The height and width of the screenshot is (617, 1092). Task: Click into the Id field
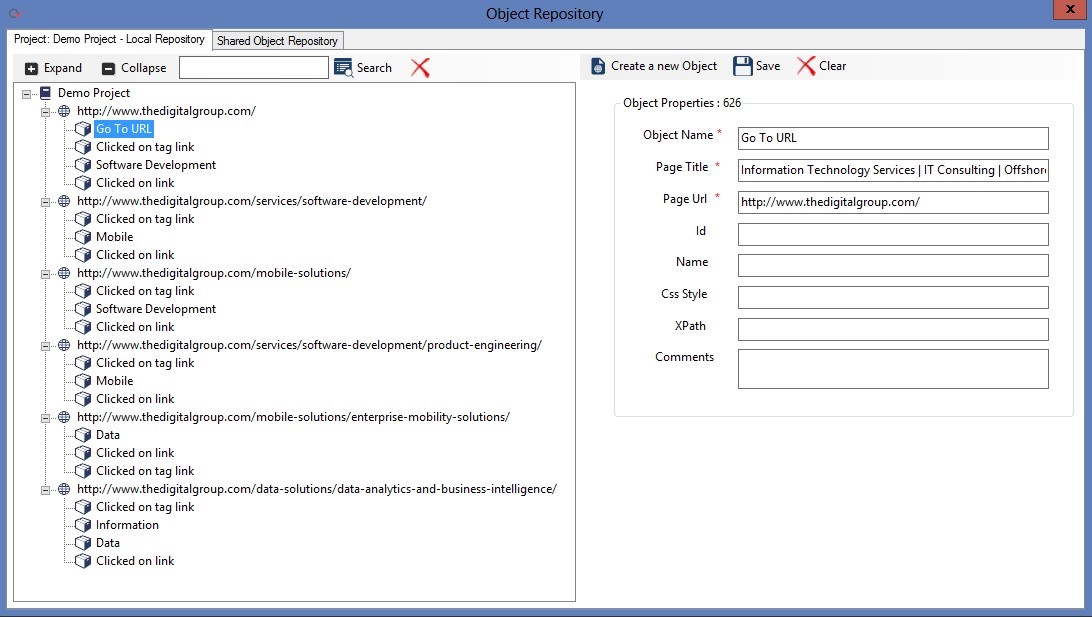click(893, 234)
